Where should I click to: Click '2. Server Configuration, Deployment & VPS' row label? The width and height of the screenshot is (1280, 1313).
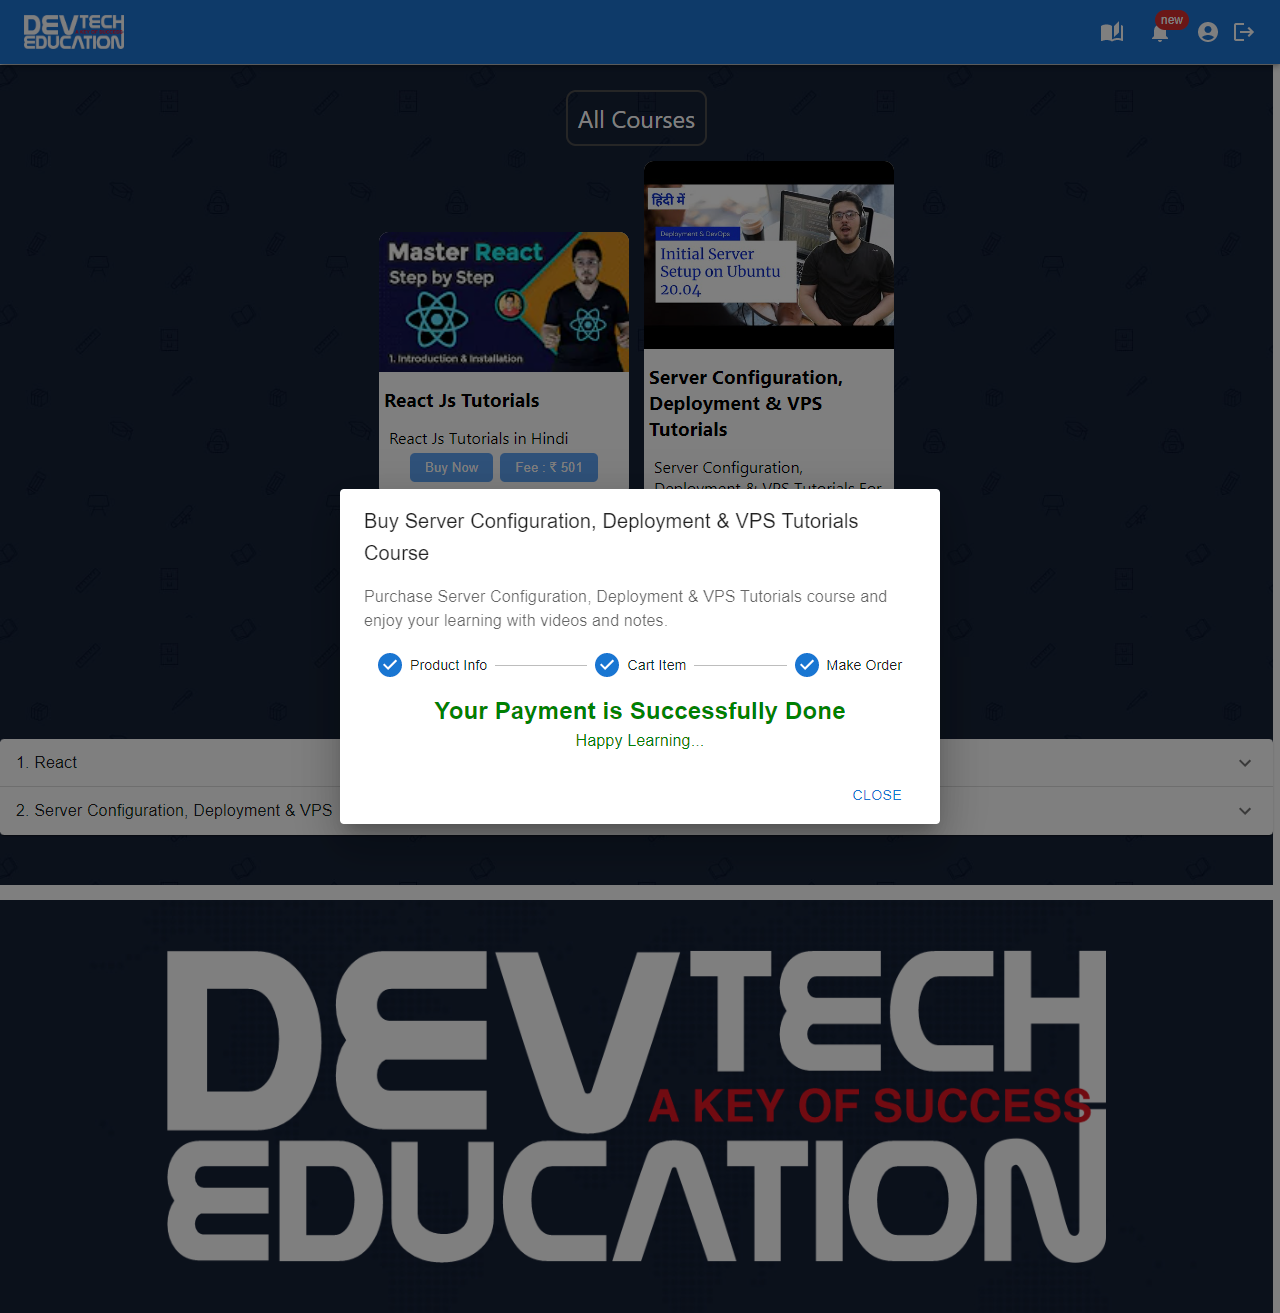174,810
